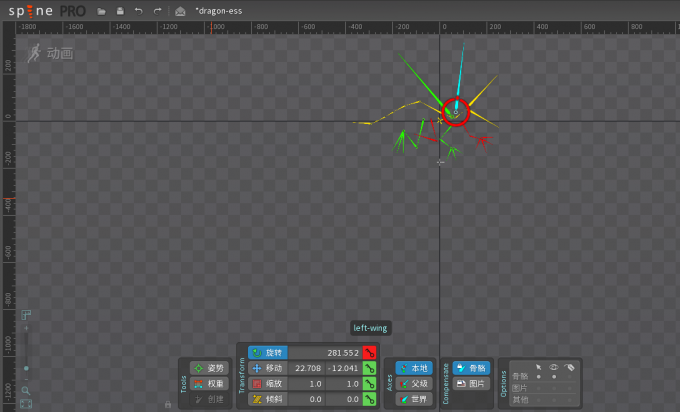
Task: Activate the 旋转 rotate tool
Action: pos(268,353)
